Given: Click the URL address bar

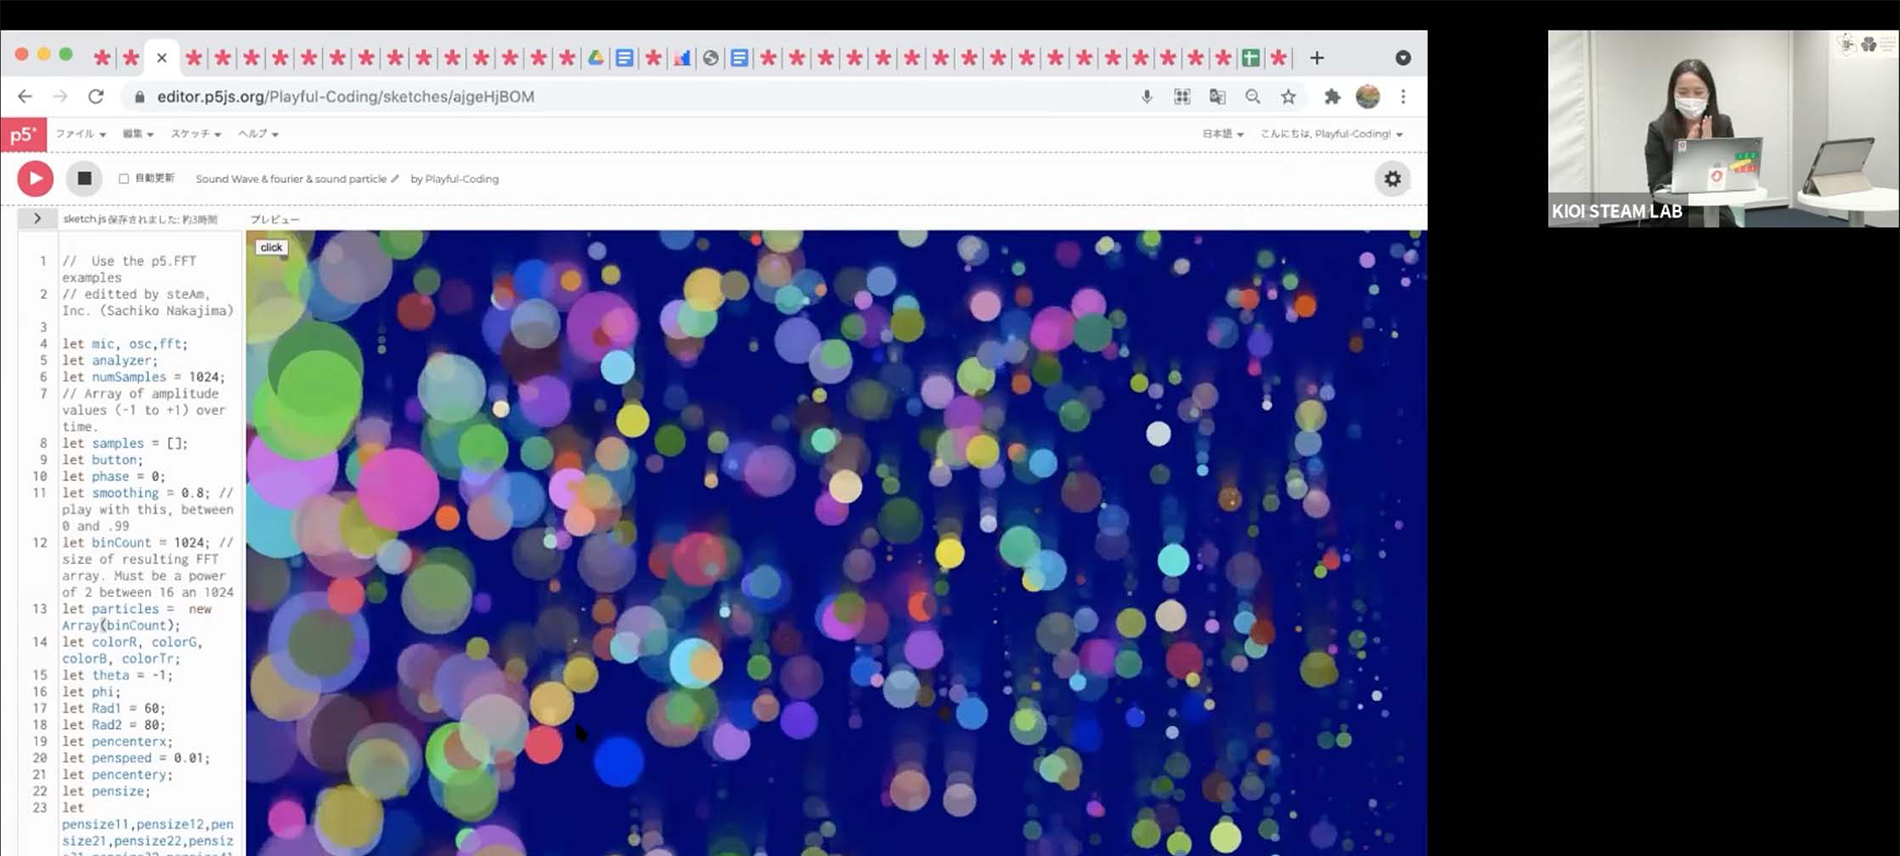Looking at the screenshot, I should [600, 97].
